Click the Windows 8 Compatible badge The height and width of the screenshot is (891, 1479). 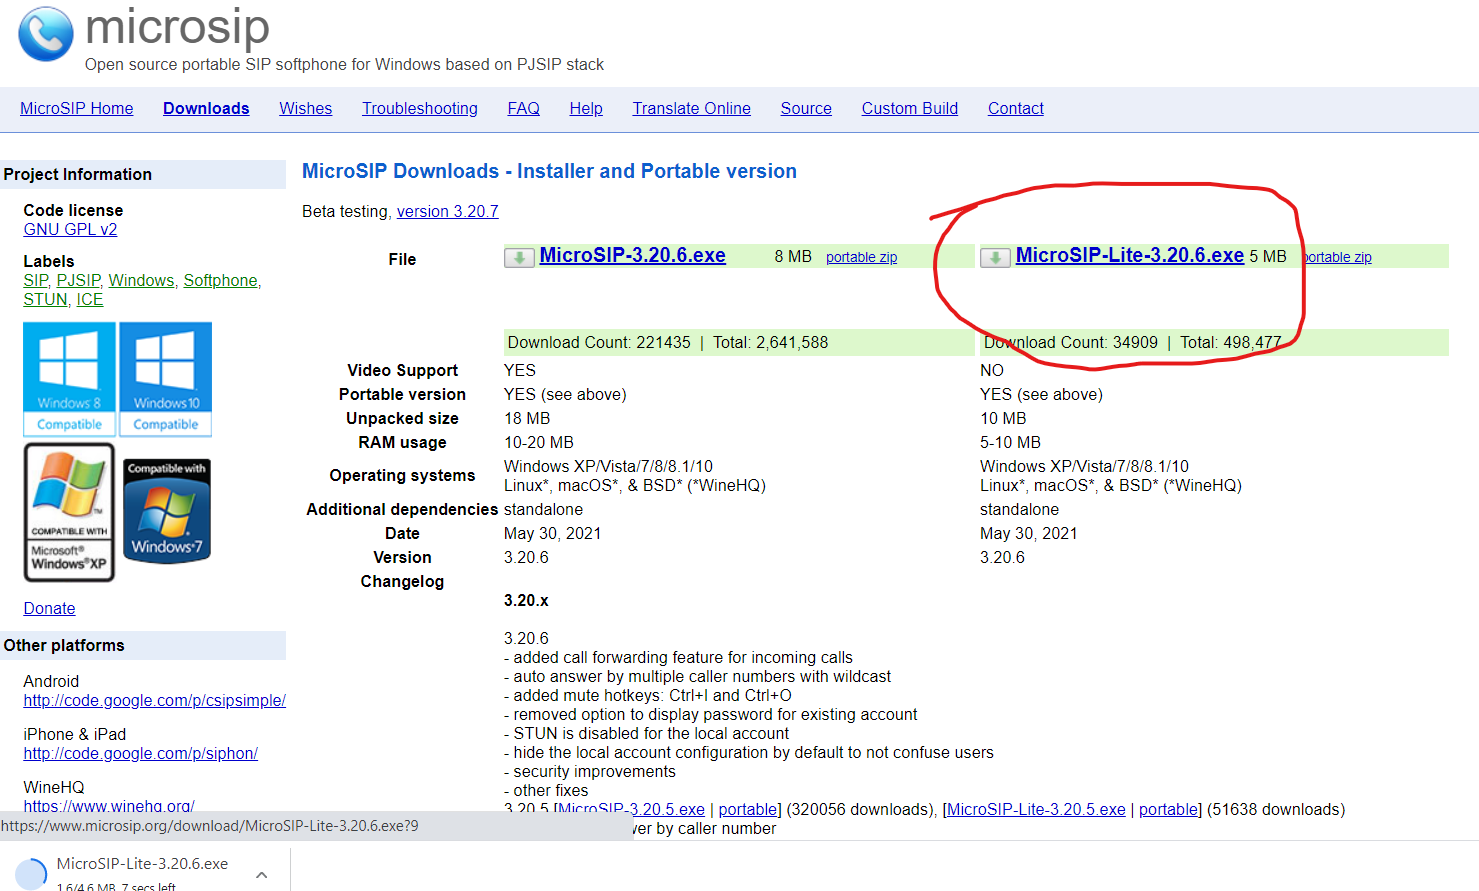[x=69, y=379]
